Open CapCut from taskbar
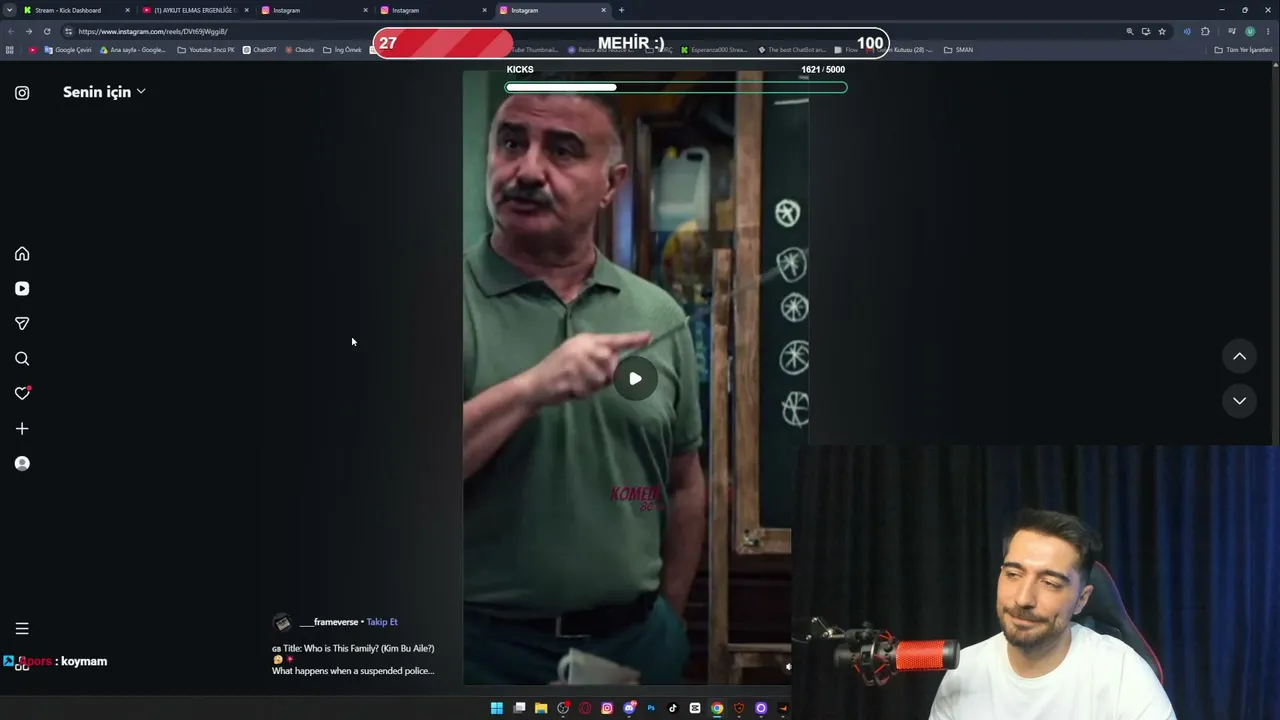The height and width of the screenshot is (720, 1280). point(695,708)
